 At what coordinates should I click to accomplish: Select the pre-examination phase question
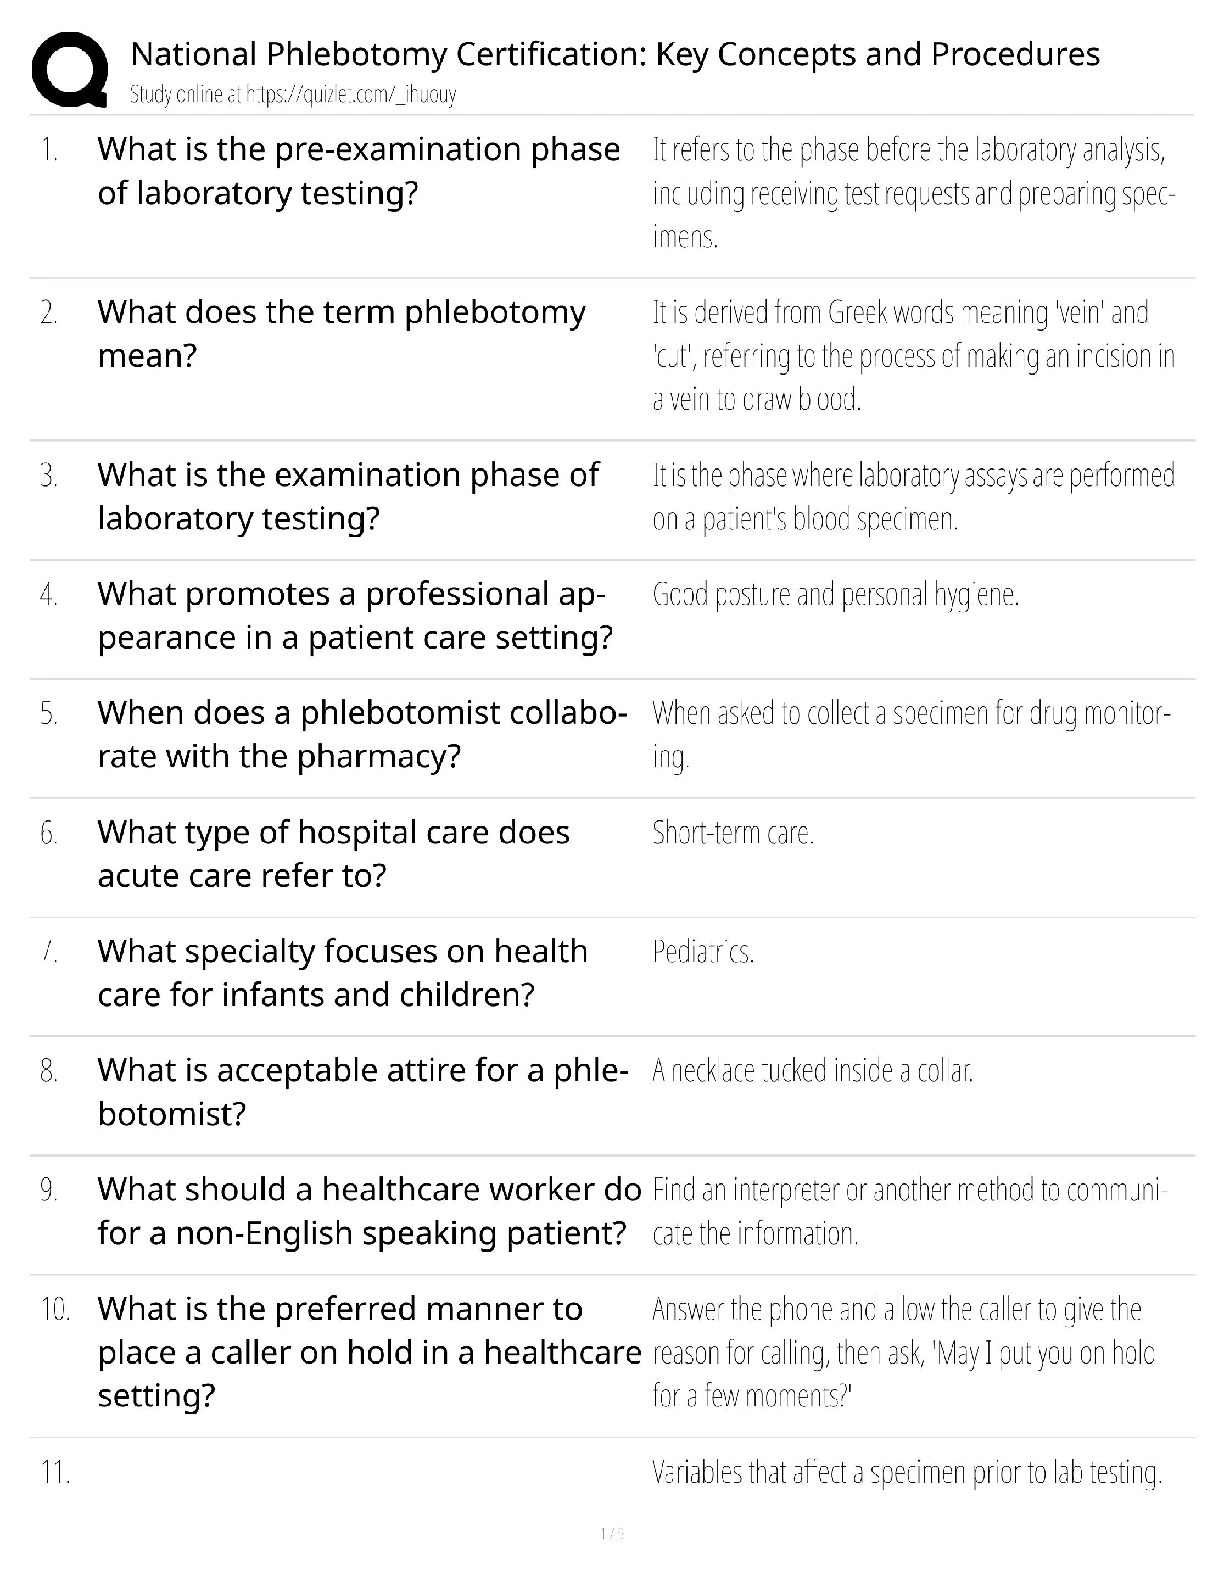coord(358,171)
